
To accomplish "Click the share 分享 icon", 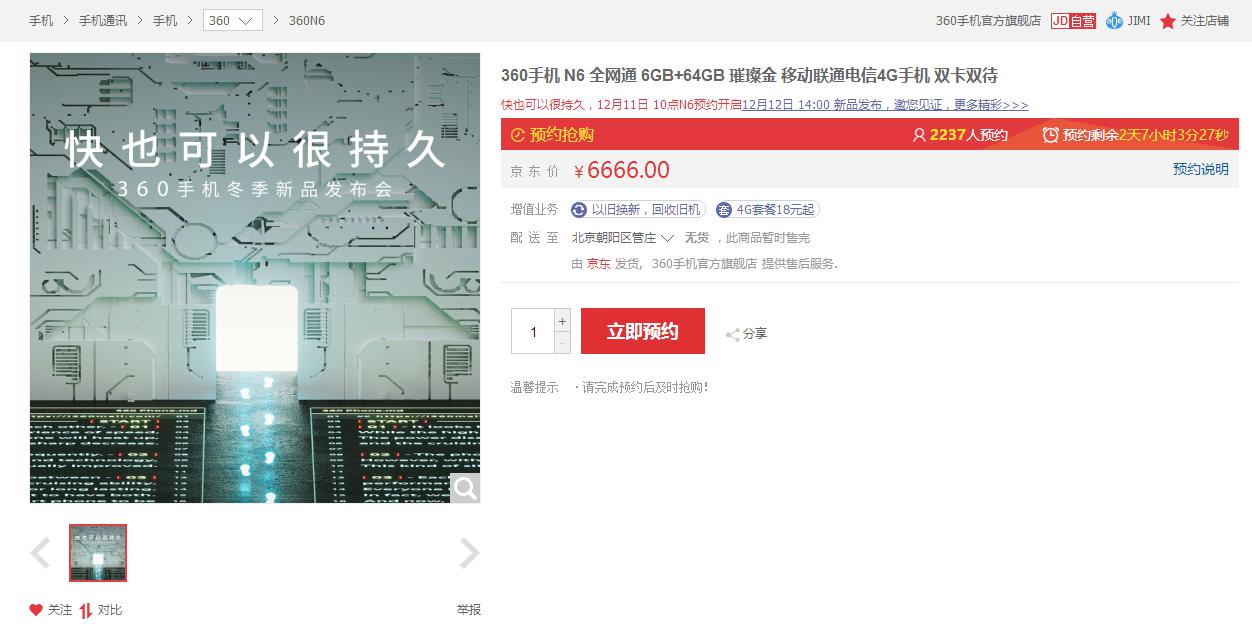I will [x=733, y=335].
